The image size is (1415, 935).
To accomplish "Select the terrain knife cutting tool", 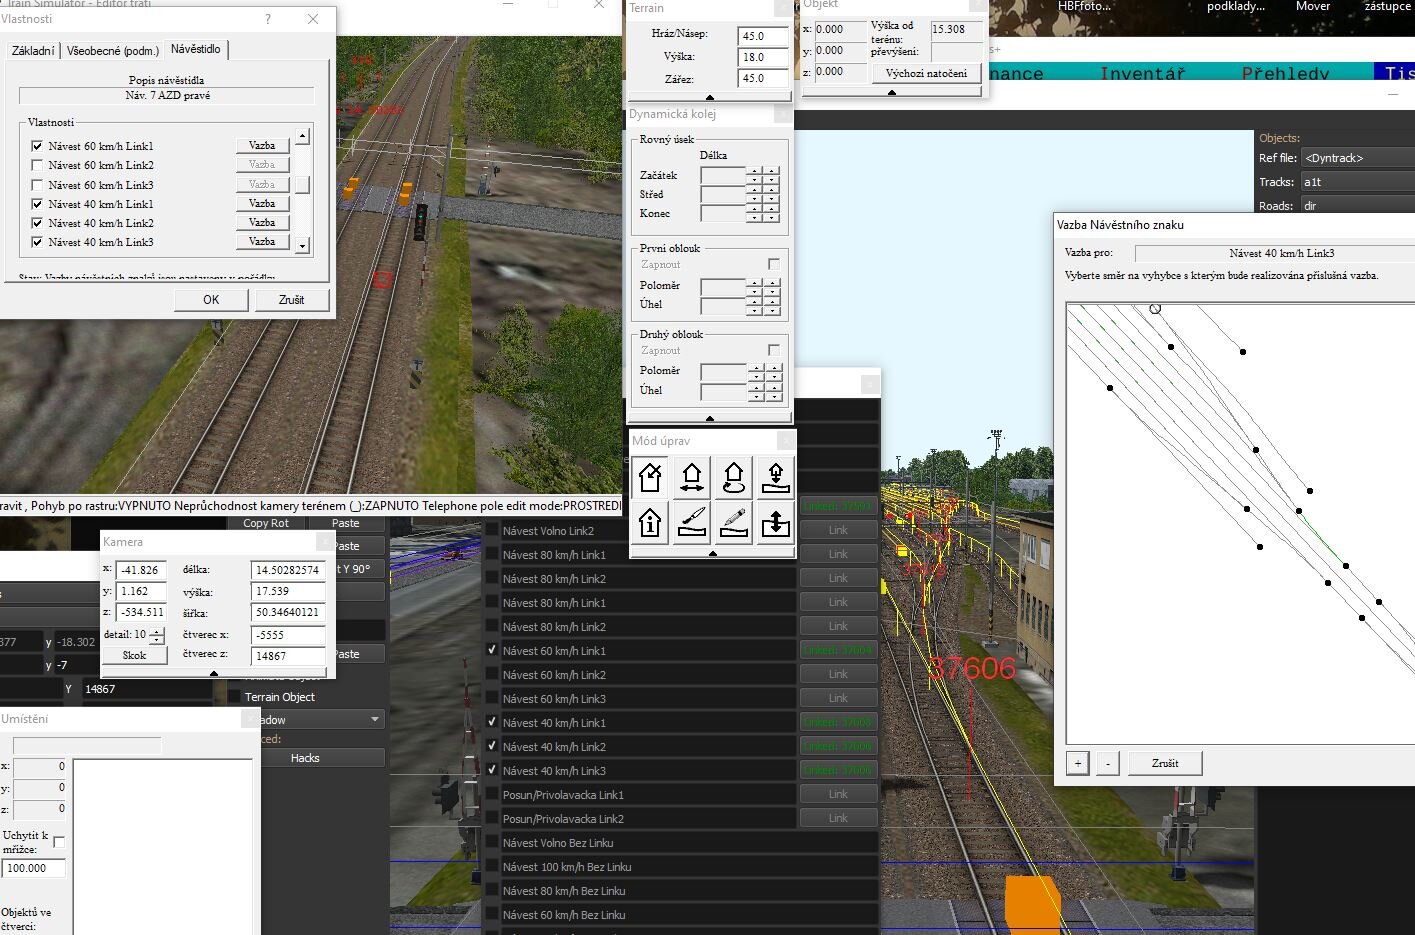I will (x=692, y=522).
